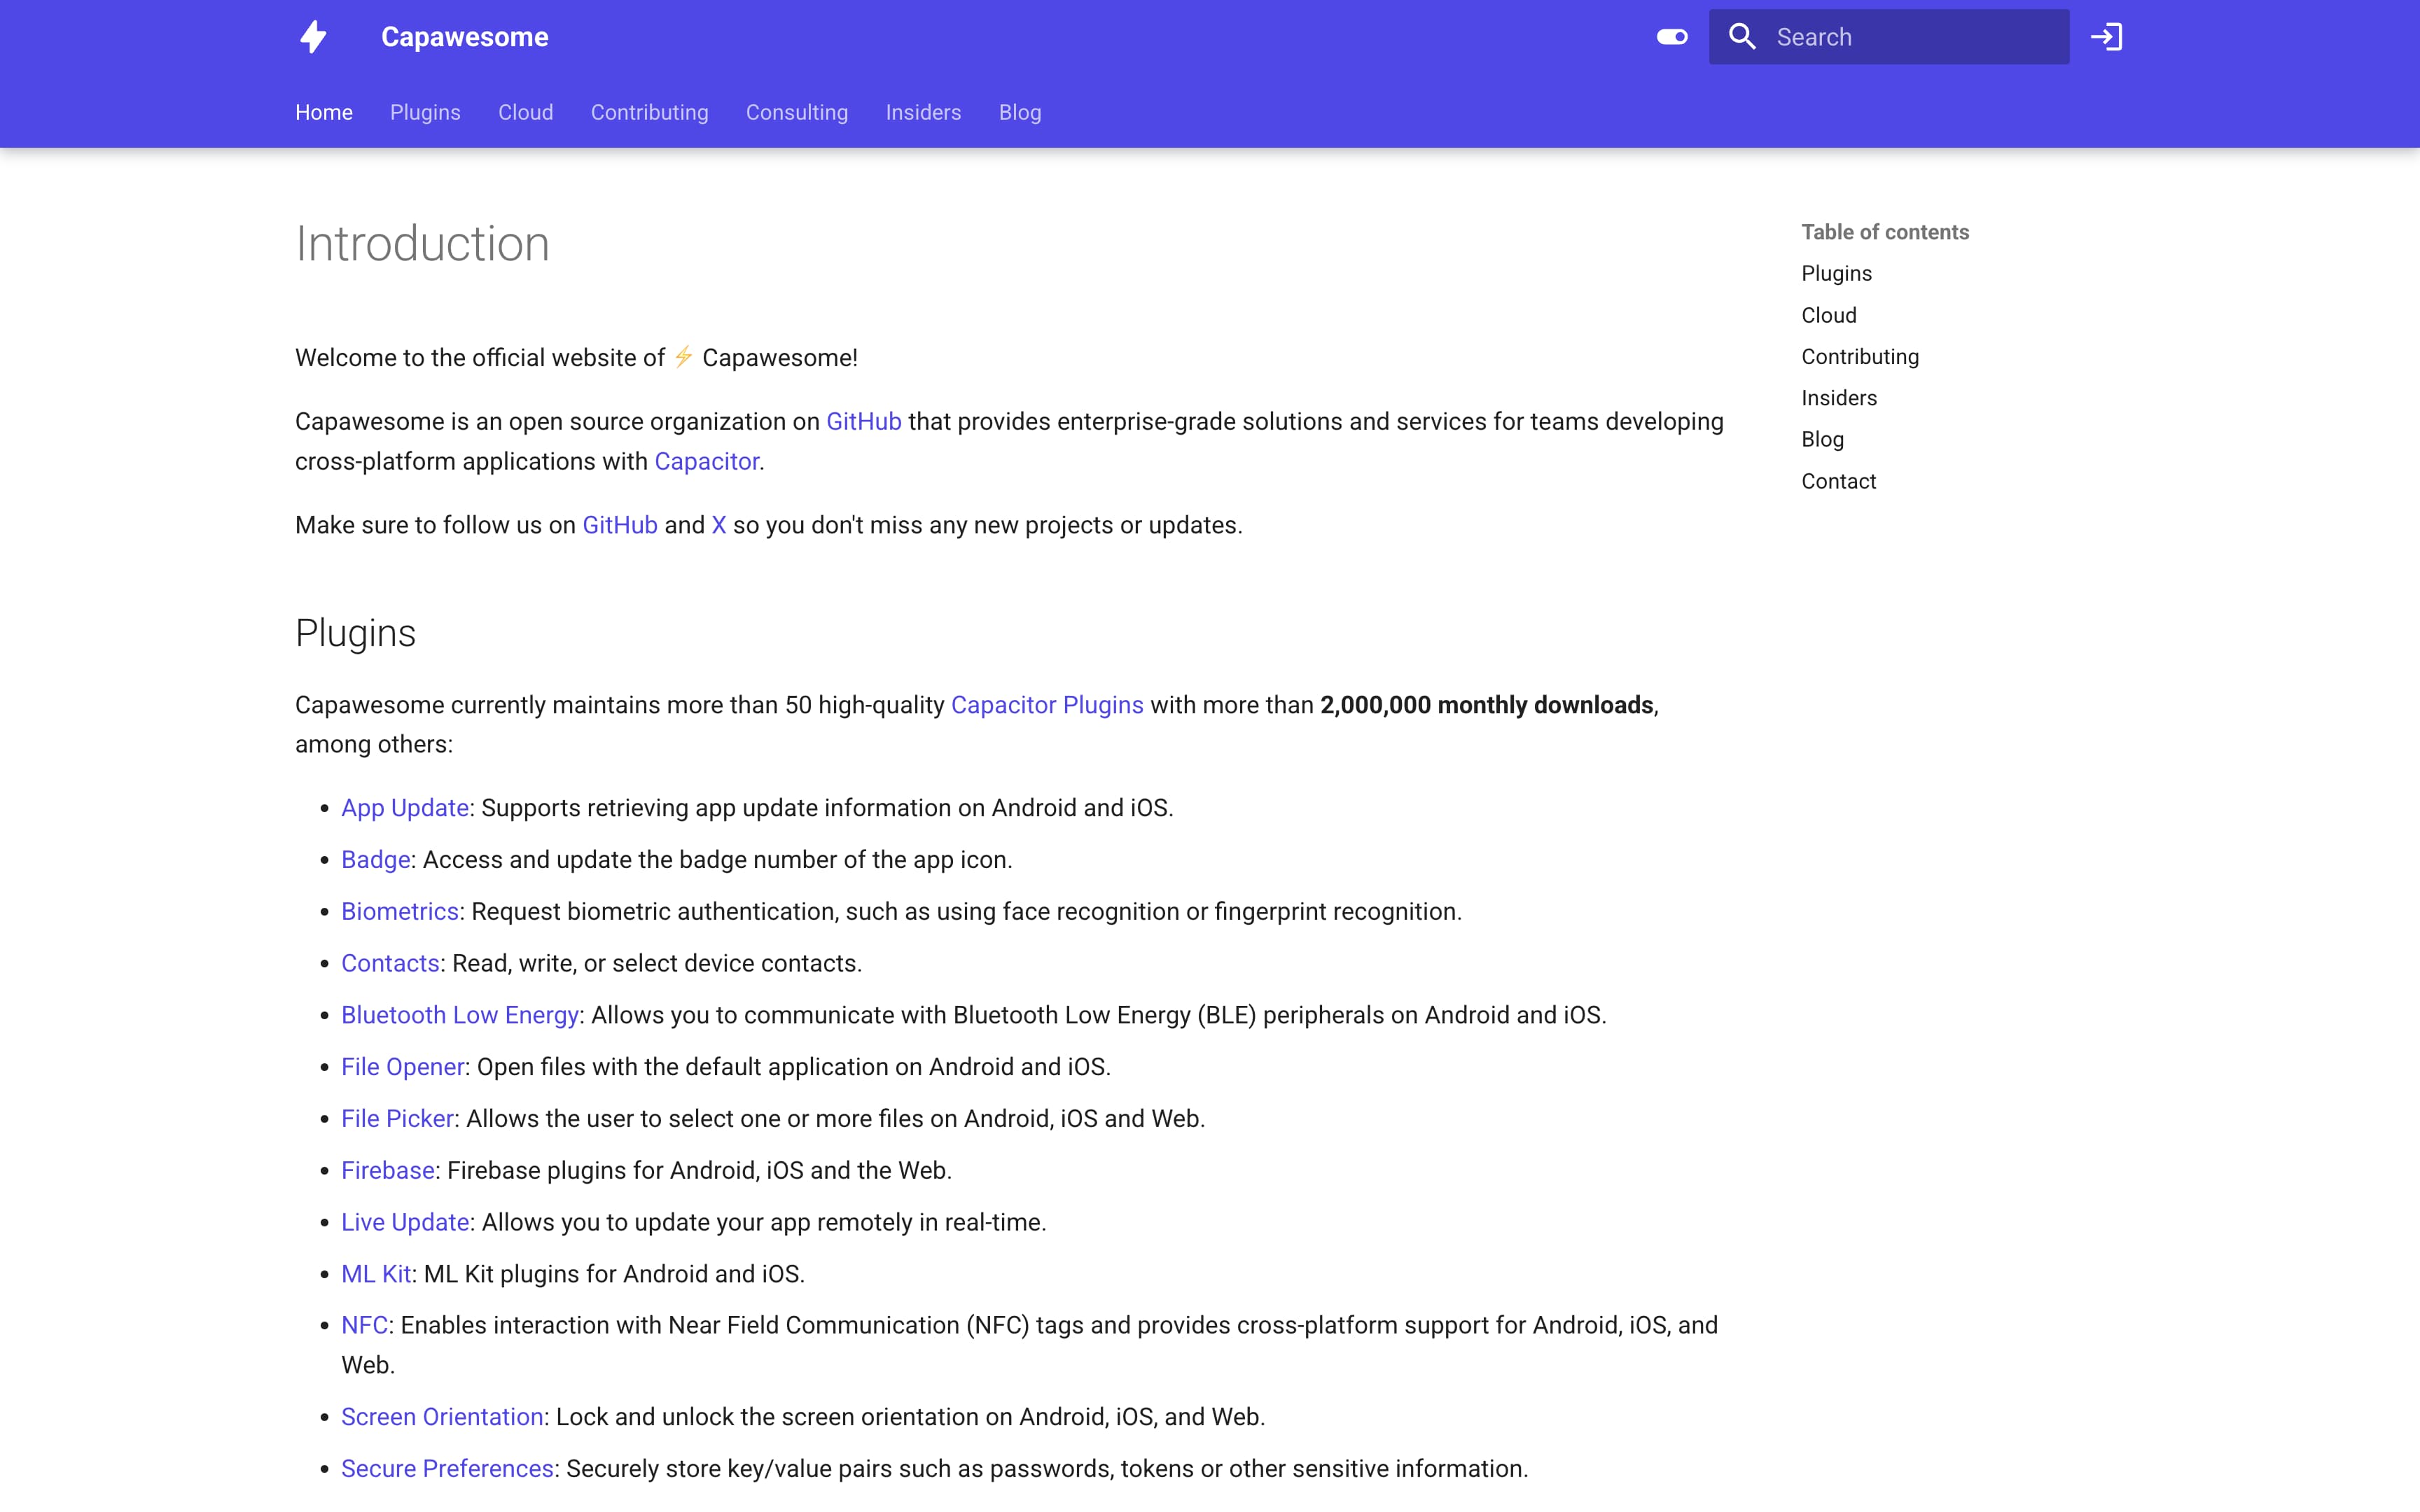The image size is (2420, 1512).
Task: Open the Capacitor Plugins link
Action: click(x=1046, y=705)
